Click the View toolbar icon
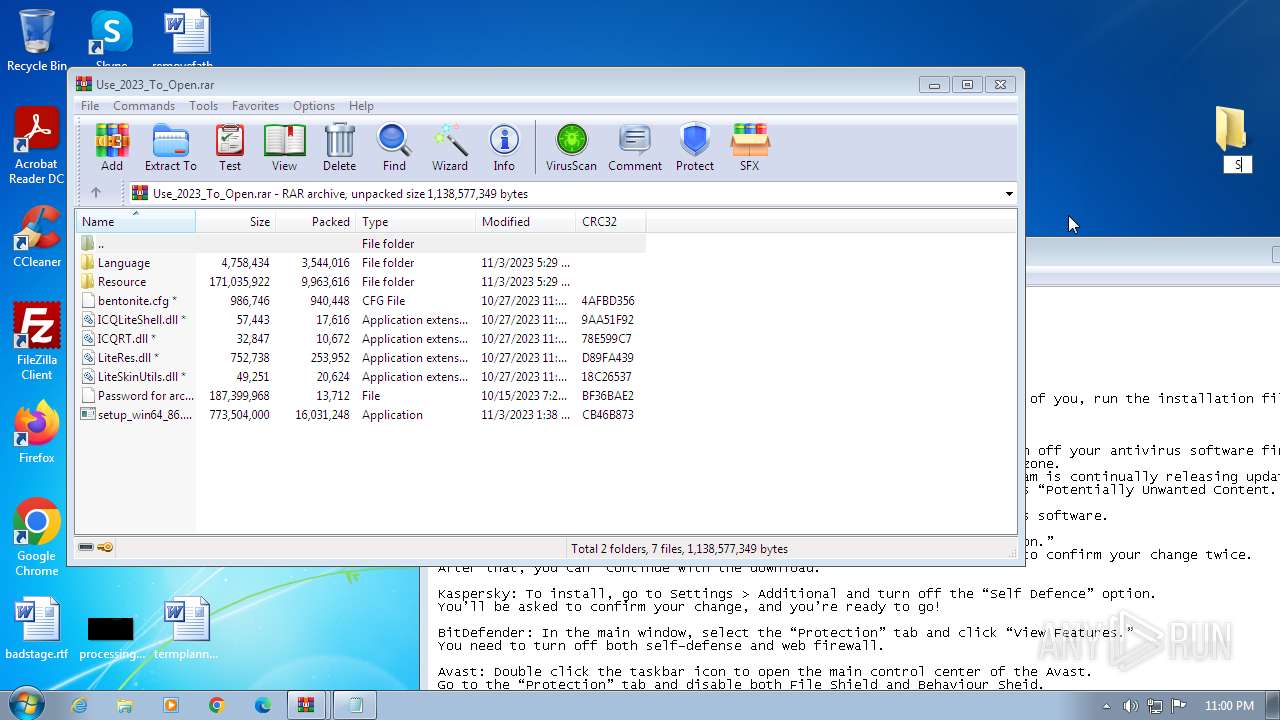 click(x=284, y=147)
